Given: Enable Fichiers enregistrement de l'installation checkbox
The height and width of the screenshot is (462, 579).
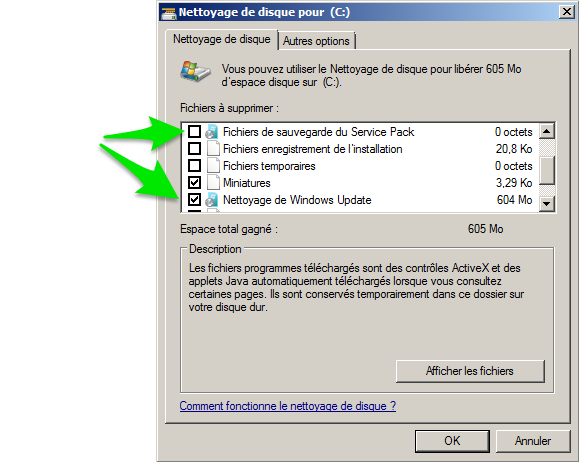Looking at the screenshot, I should [x=195, y=148].
